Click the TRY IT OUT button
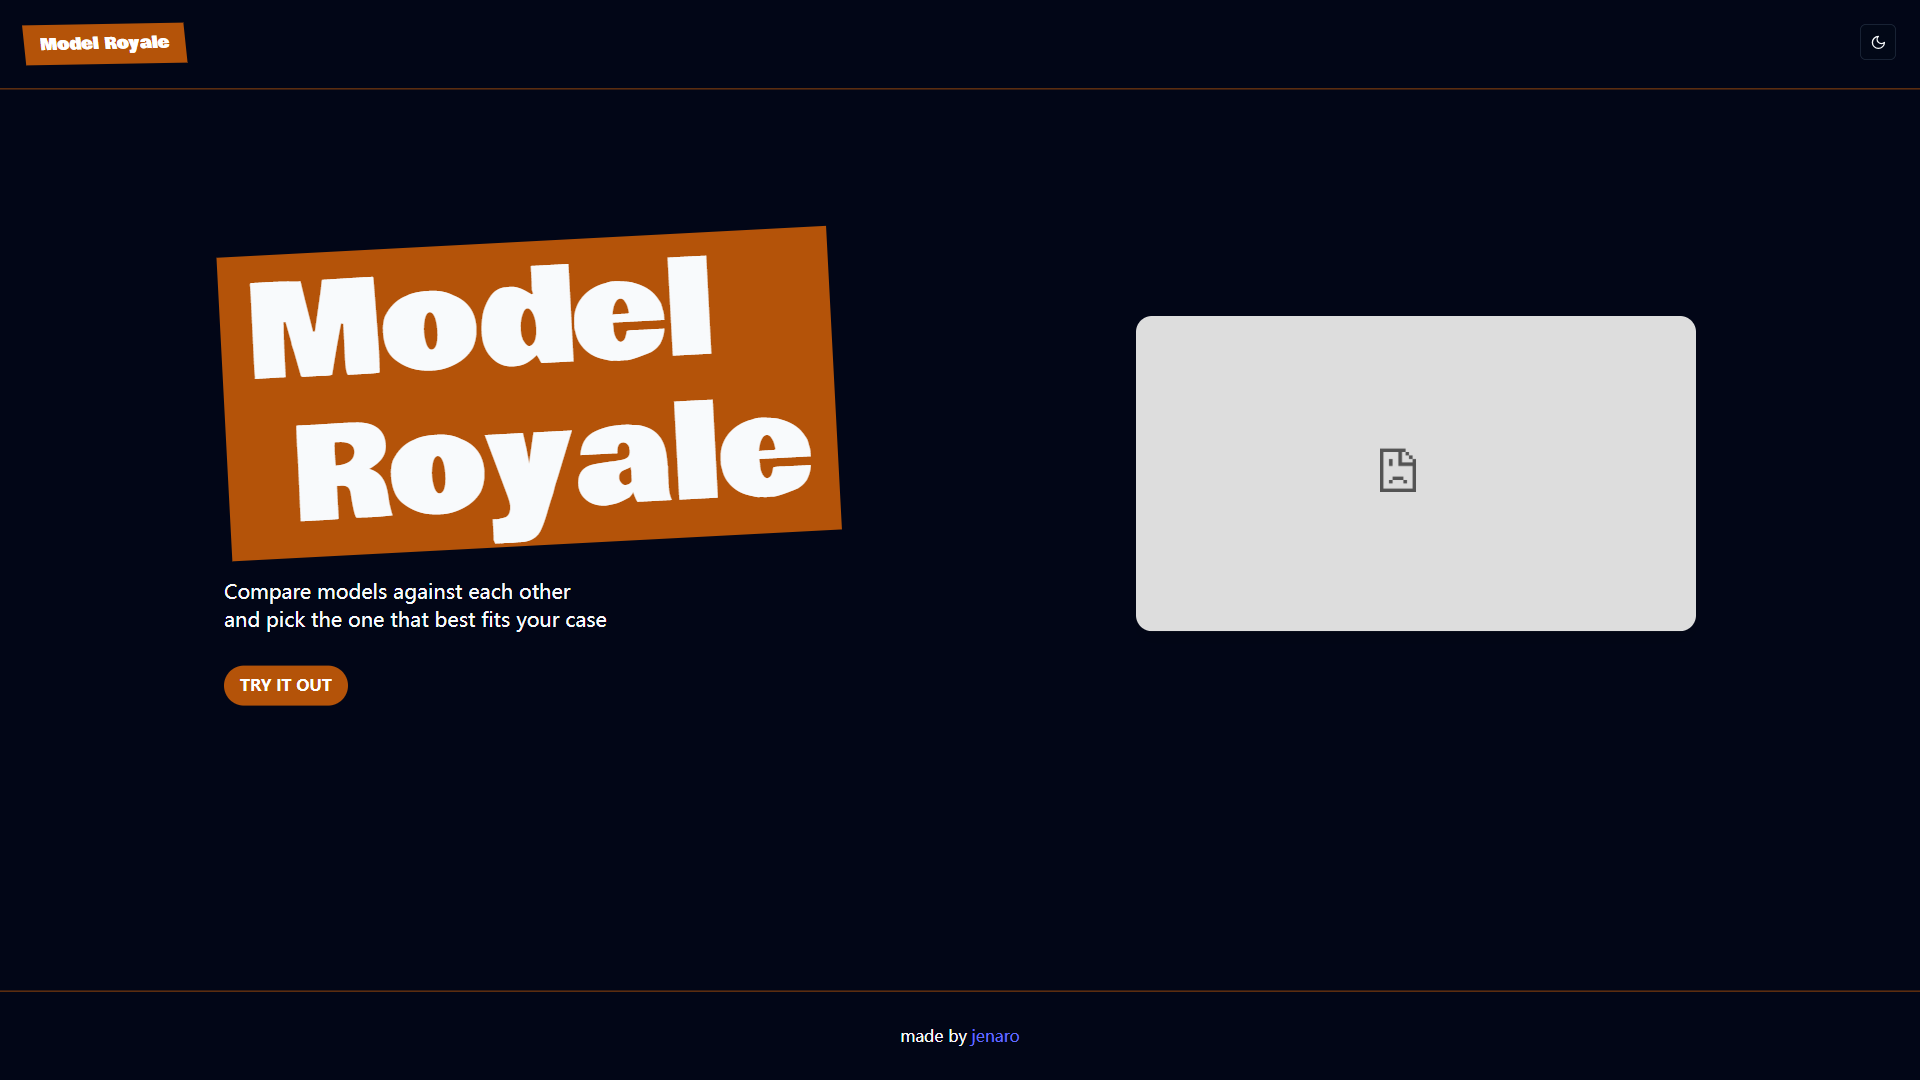This screenshot has width=1920, height=1080. pos(285,685)
